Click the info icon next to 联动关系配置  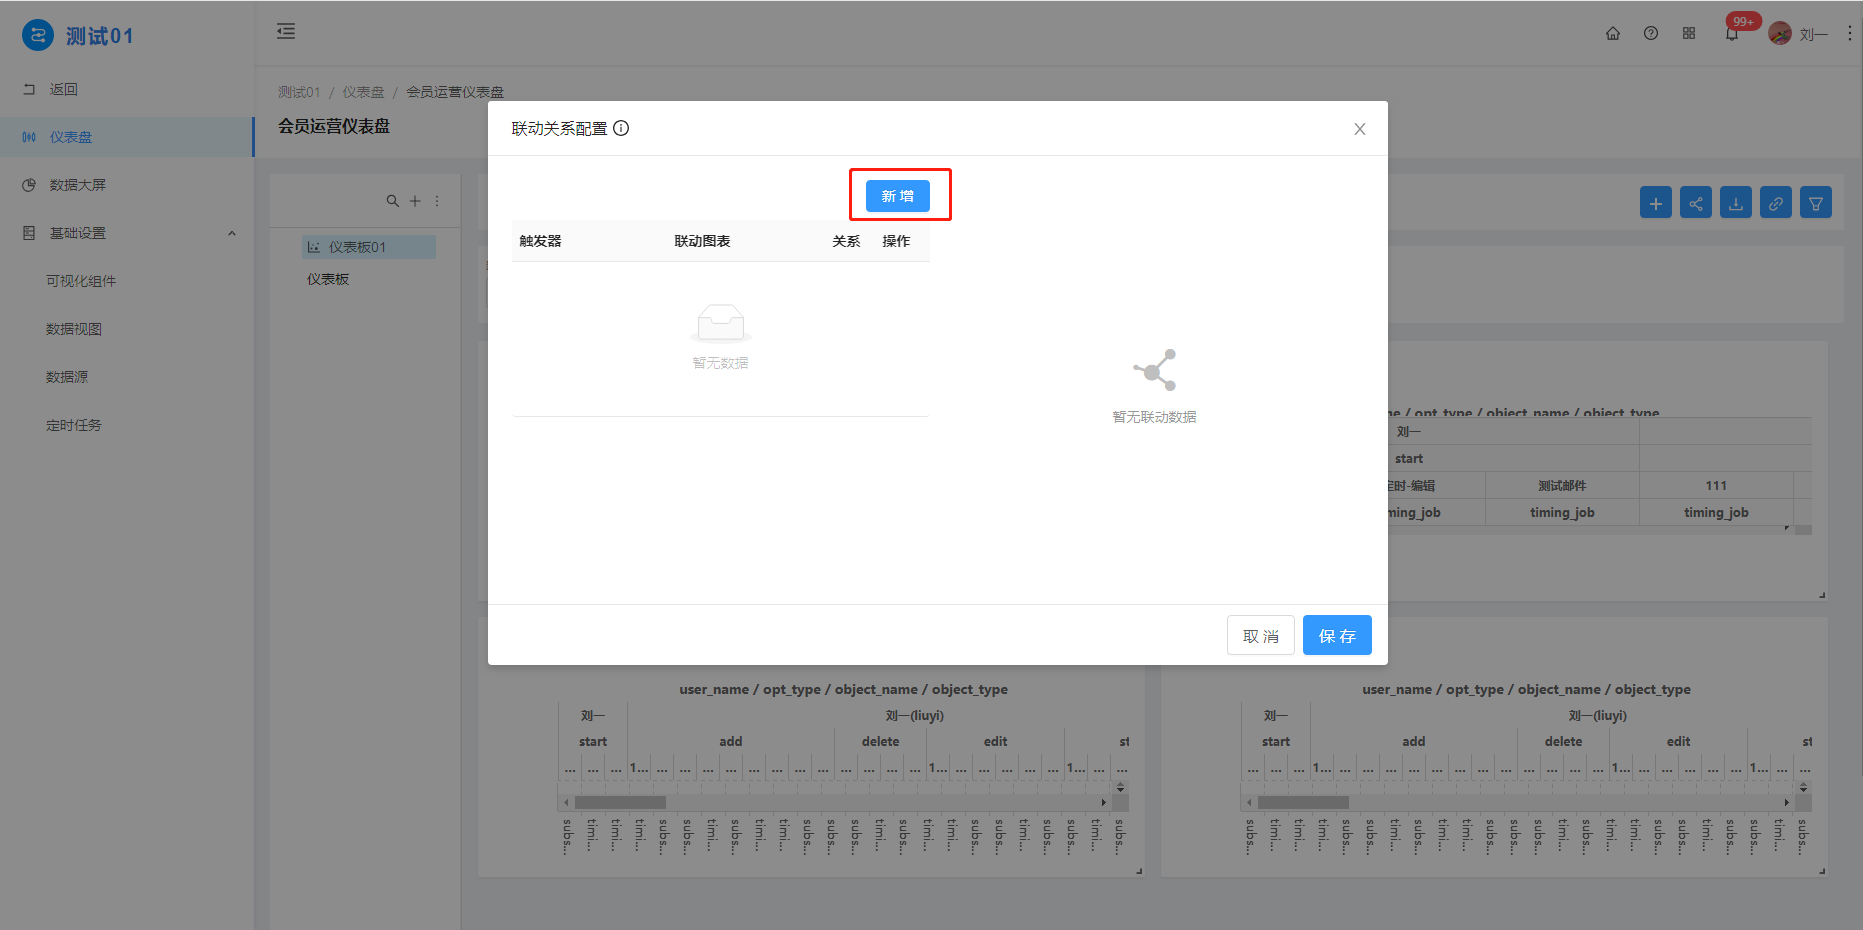click(621, 128)
